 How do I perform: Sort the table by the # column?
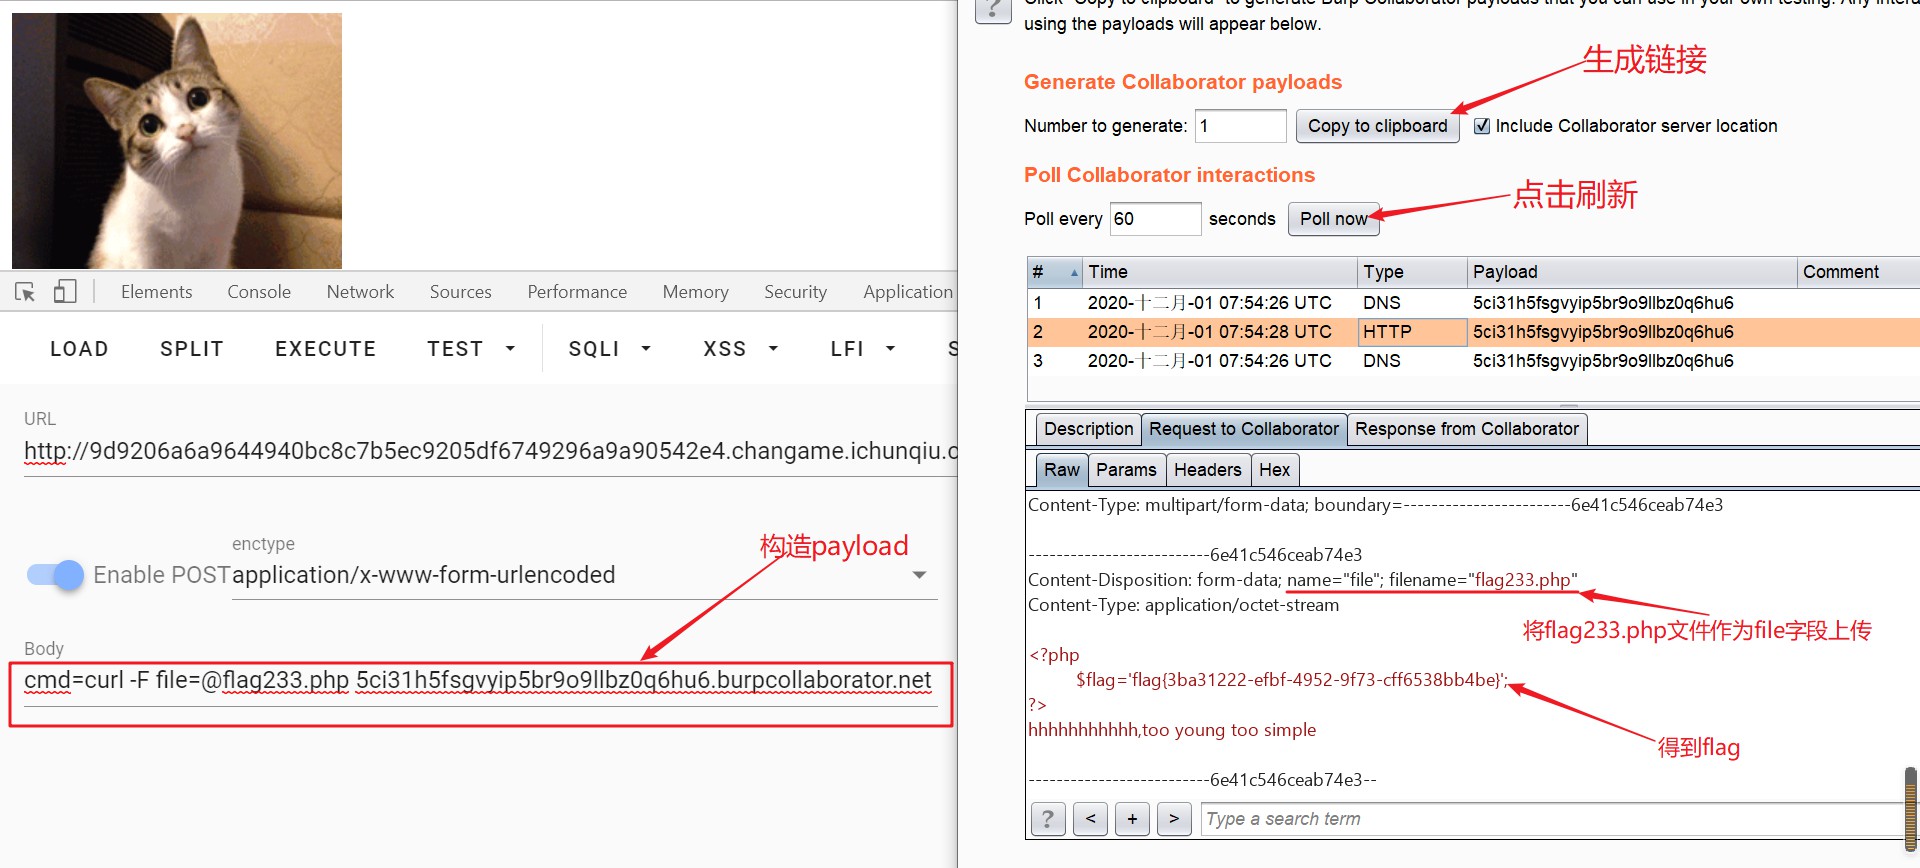coord(1054,272)
